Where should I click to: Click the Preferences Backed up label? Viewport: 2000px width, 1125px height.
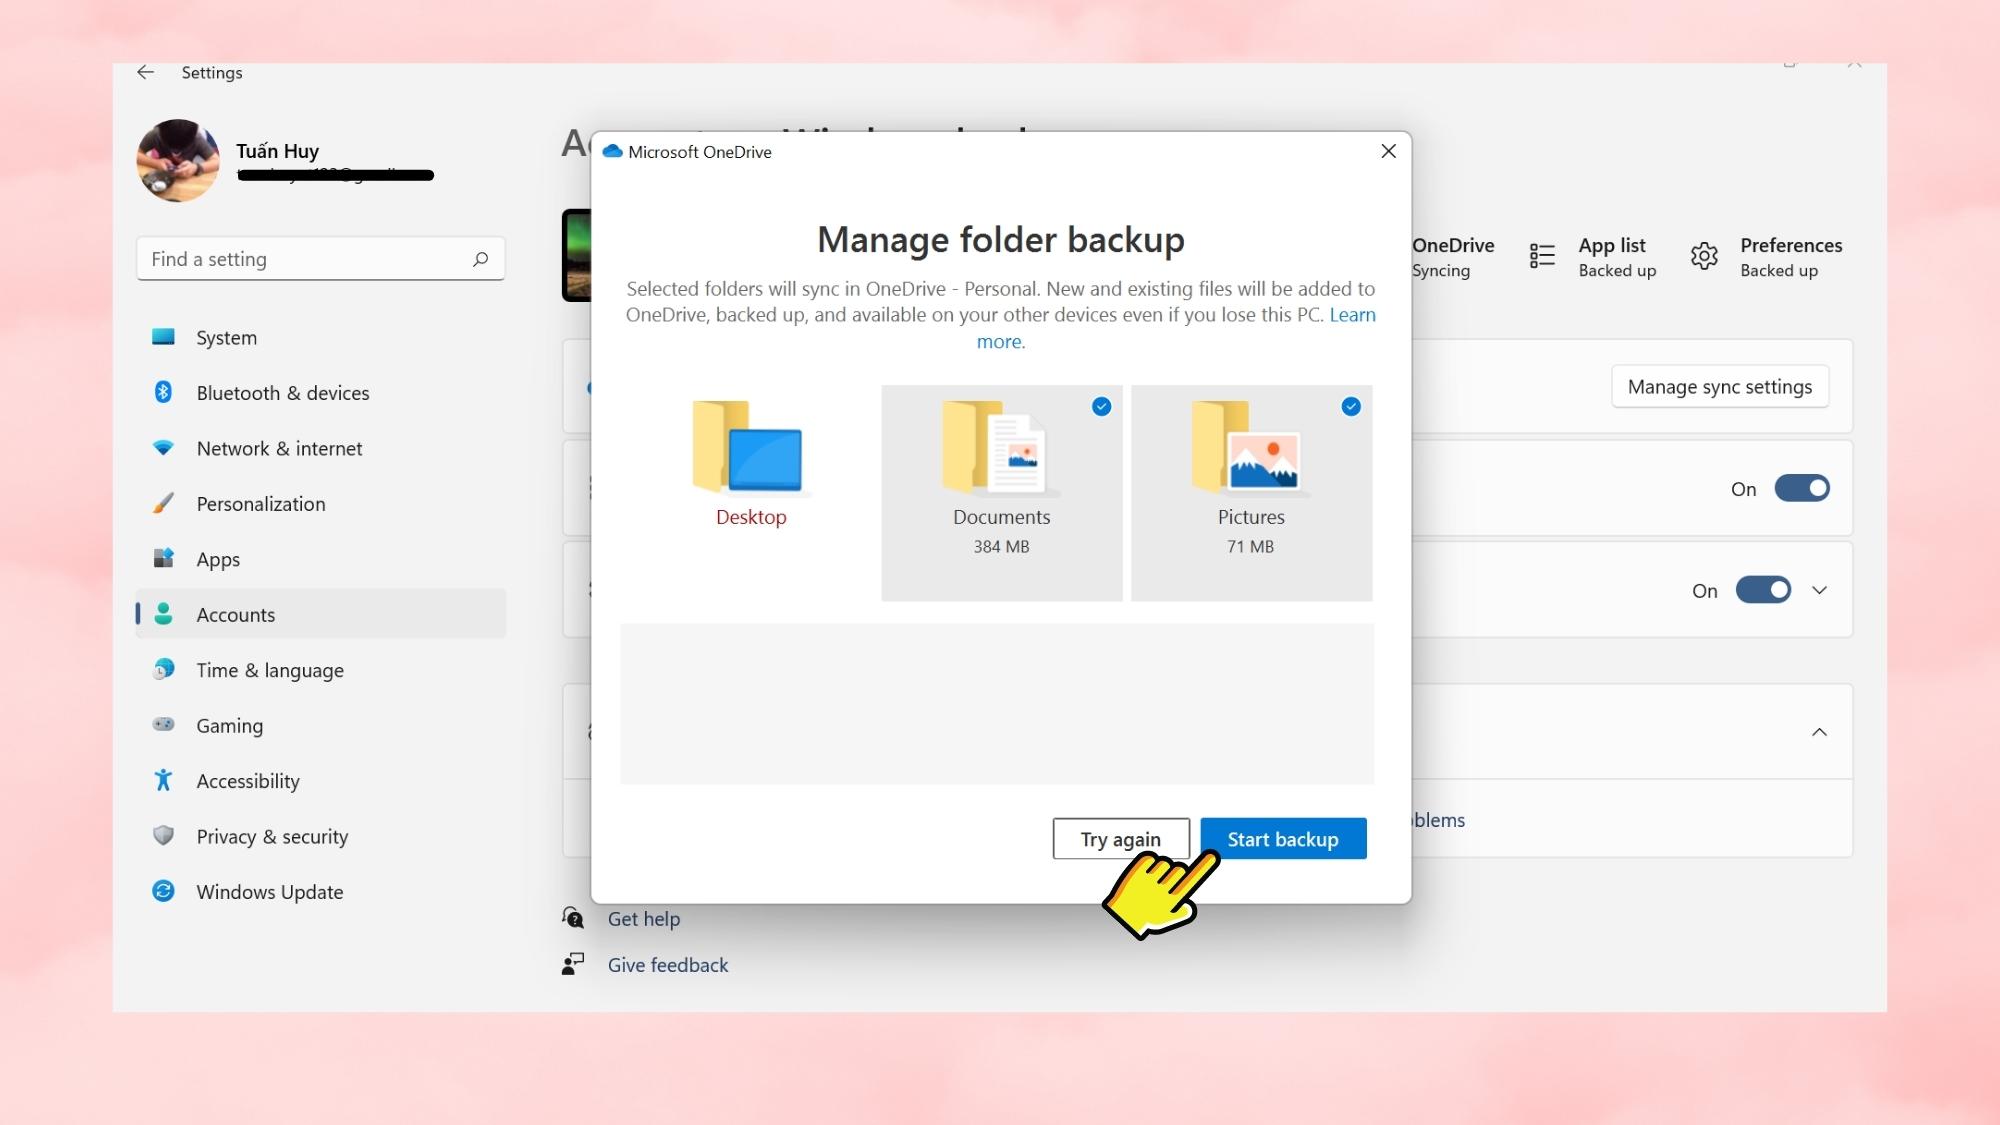coord(1779,271)
